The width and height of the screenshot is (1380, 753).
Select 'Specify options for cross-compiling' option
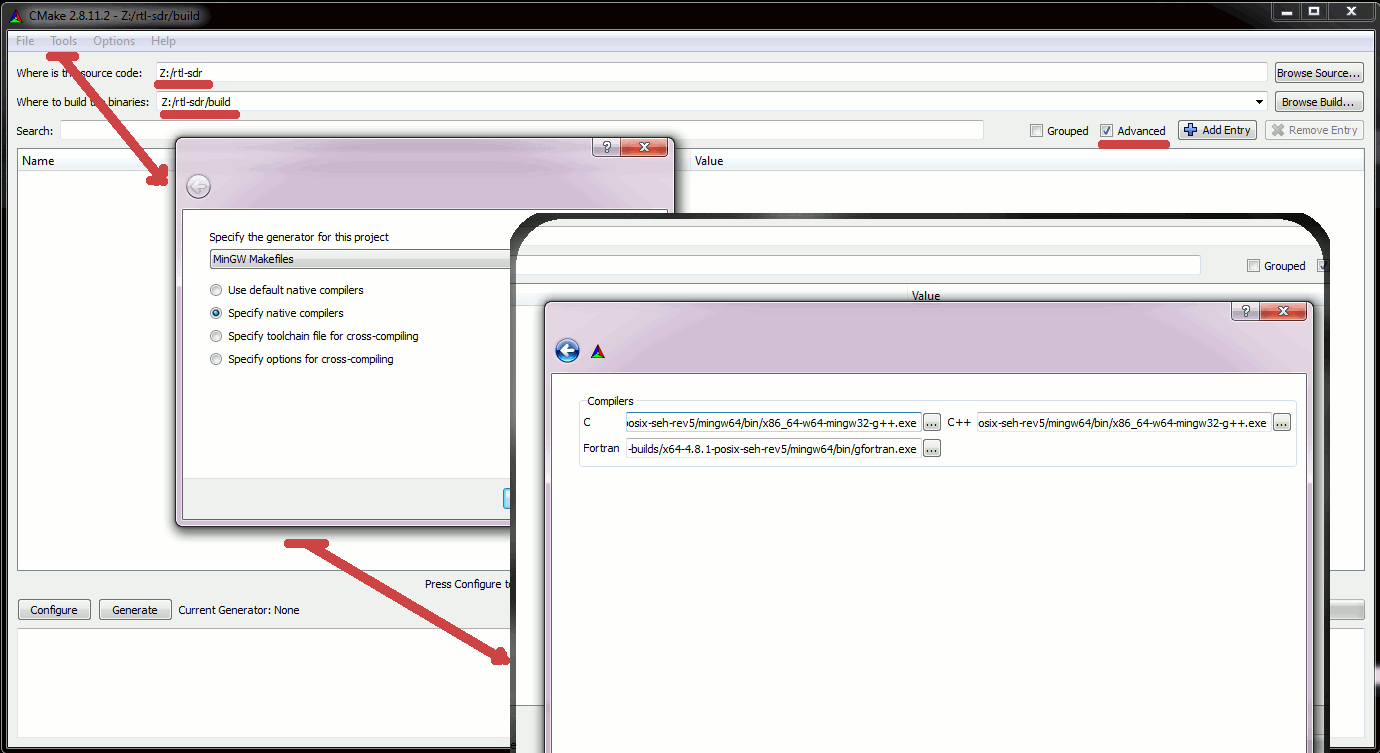pyautogui.click(x=216, y=359)
